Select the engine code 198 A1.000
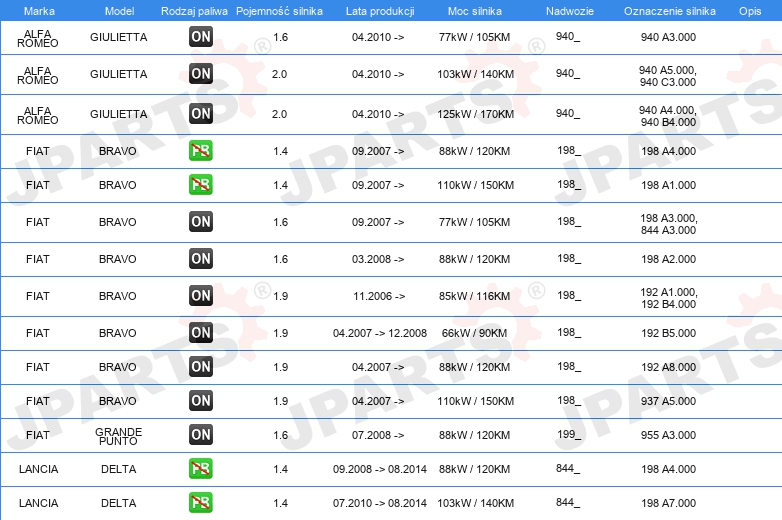This screenshot has width=782, height=520. click(x=668, y=185)
